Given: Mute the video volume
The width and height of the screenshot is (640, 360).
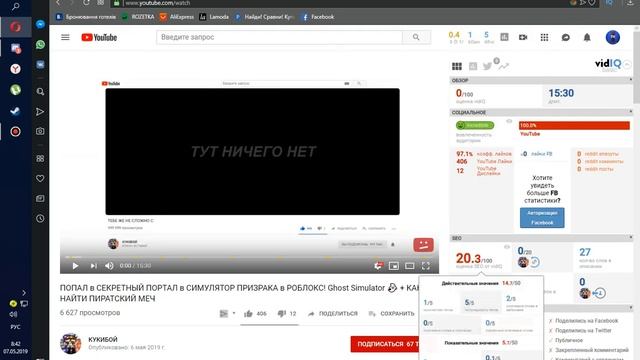Looking at the screenshot, I should pos(109,266).
